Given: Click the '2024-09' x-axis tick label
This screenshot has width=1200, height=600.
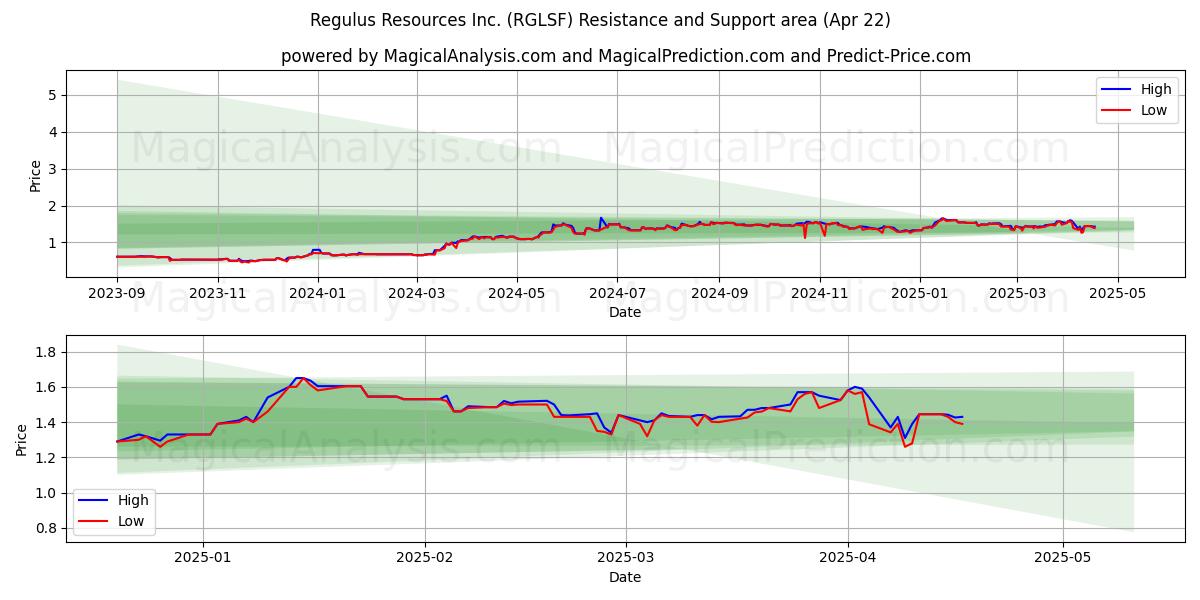Looking at the screenshot, I should [x=718, y=293].
